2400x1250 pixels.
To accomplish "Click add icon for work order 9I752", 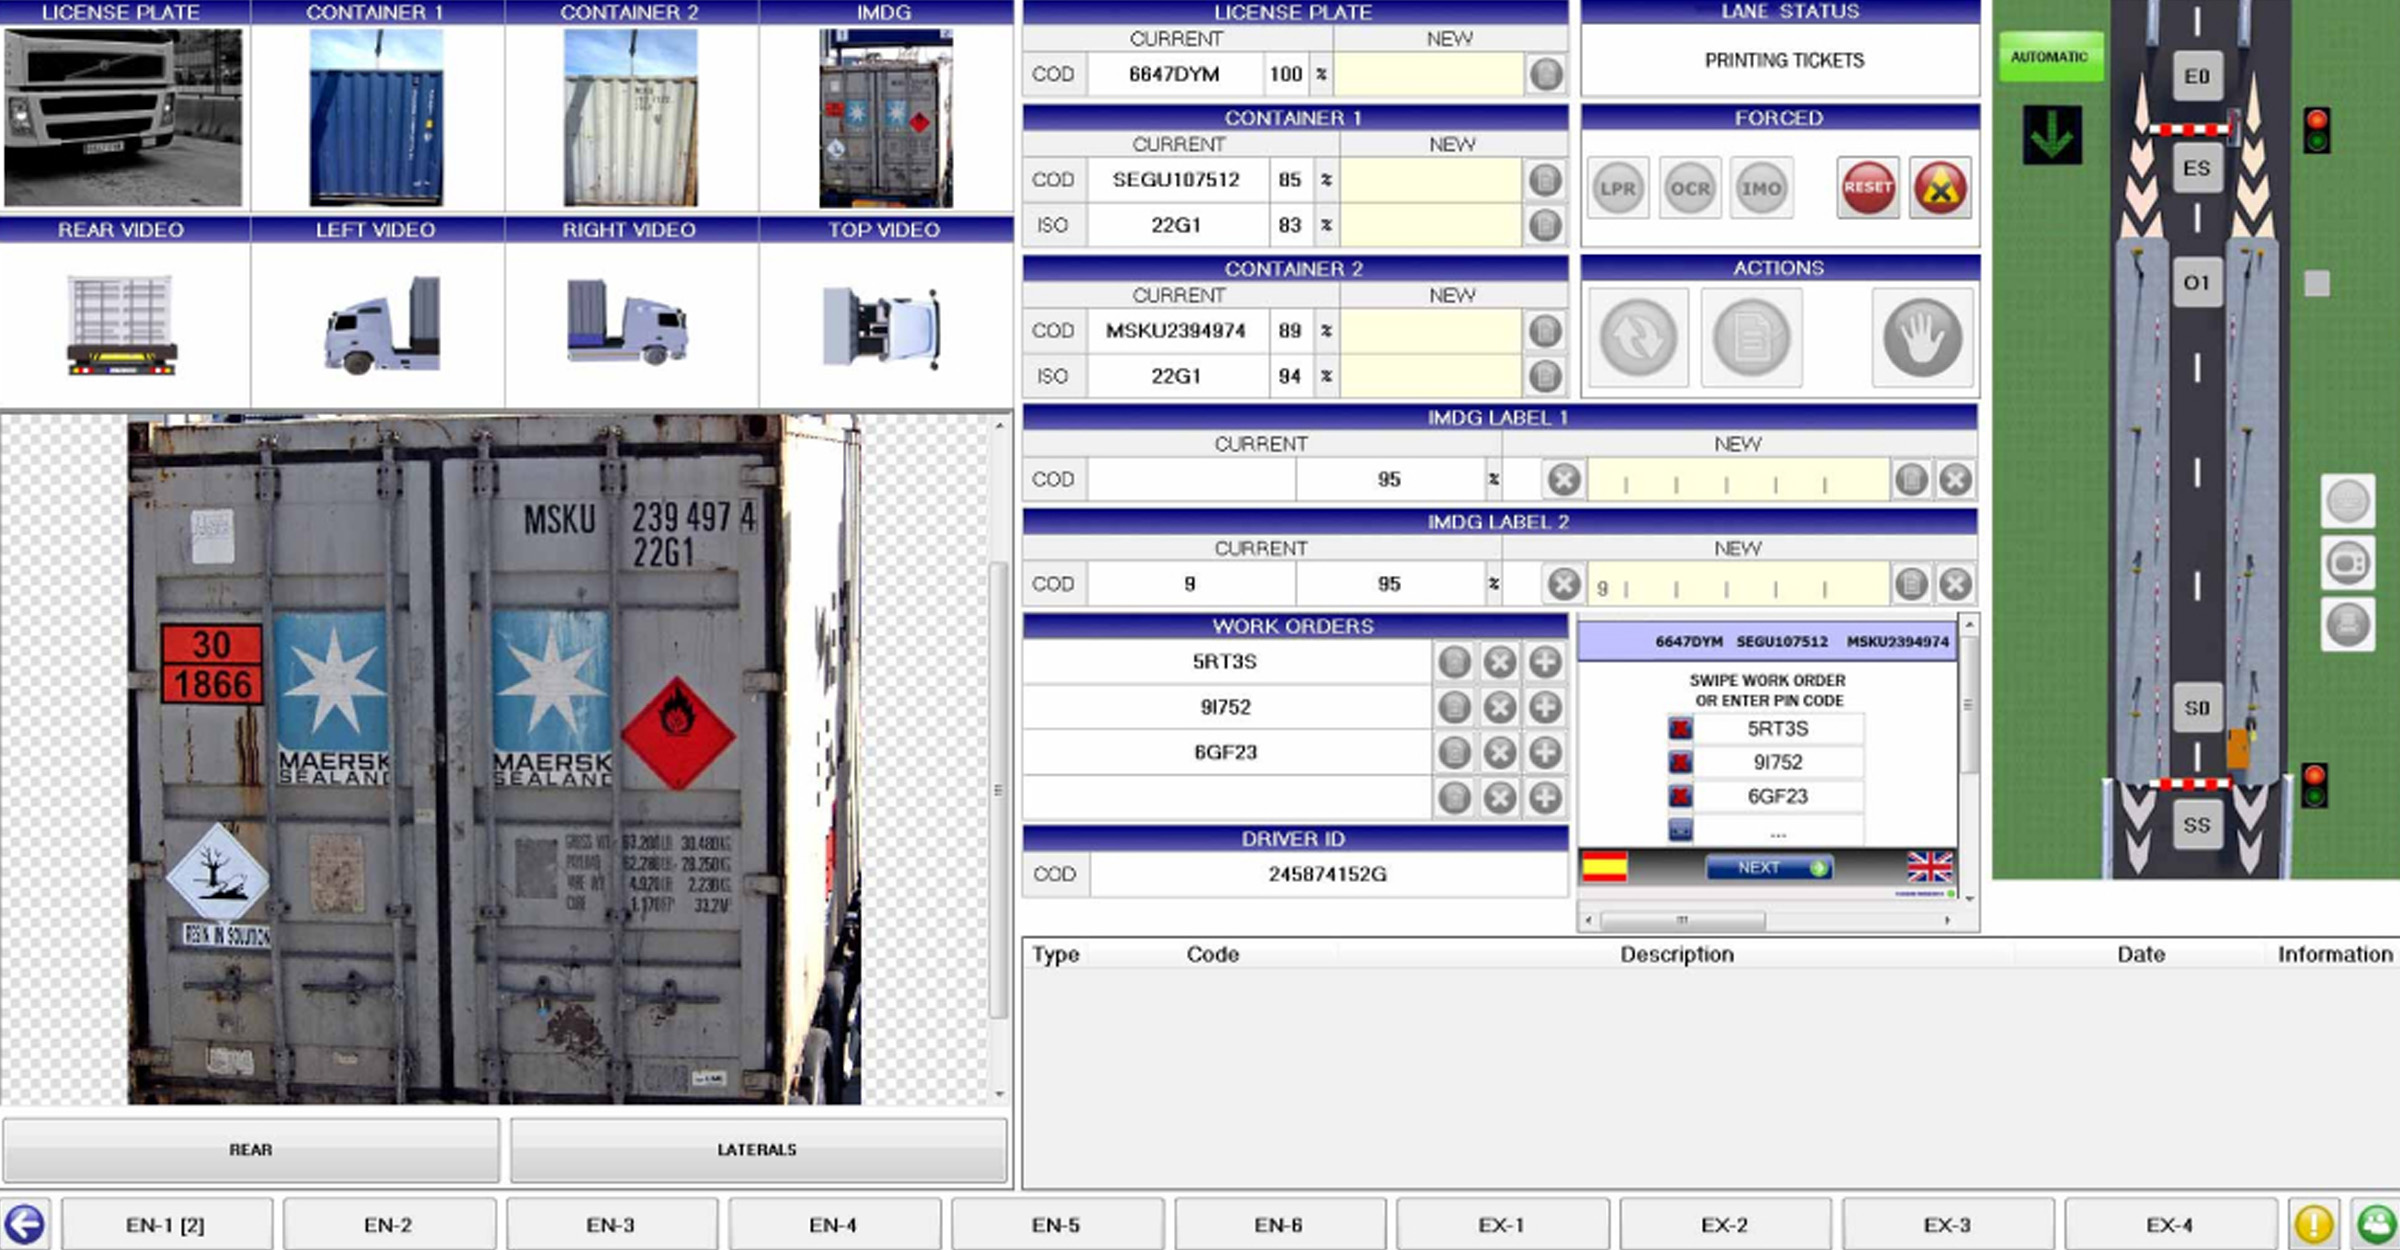I will coord(1545,708).
